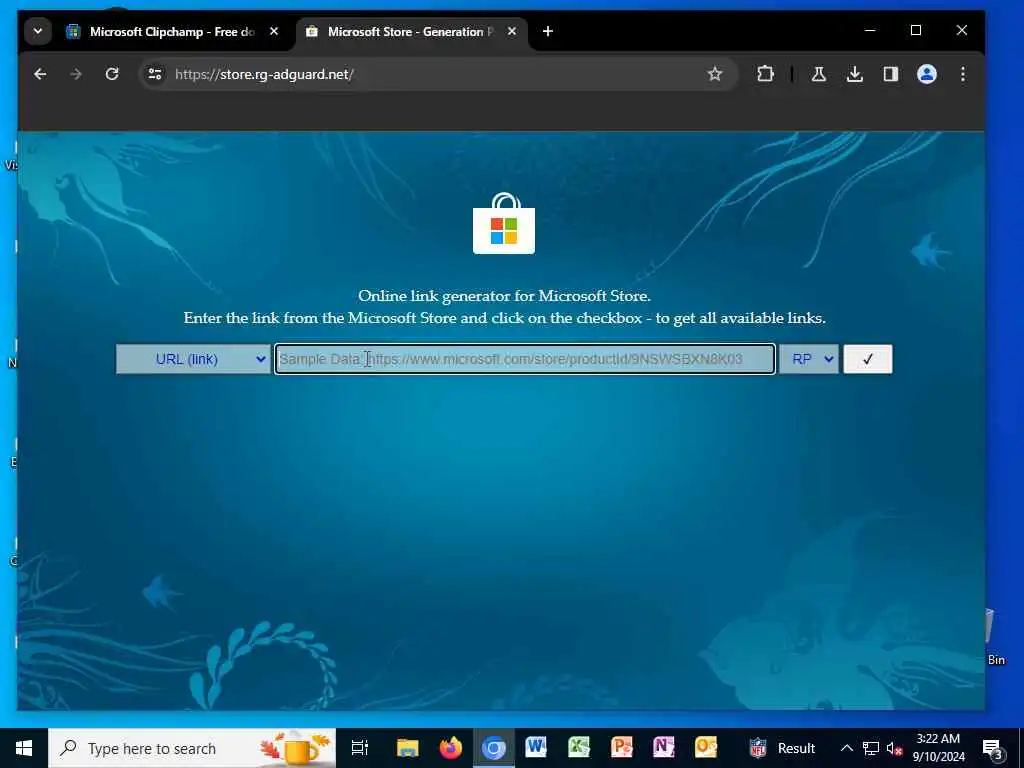This screenshot has height=768, width=1024.
Task: Click the NFL Result news widget
Action: (x=782, y=748)
